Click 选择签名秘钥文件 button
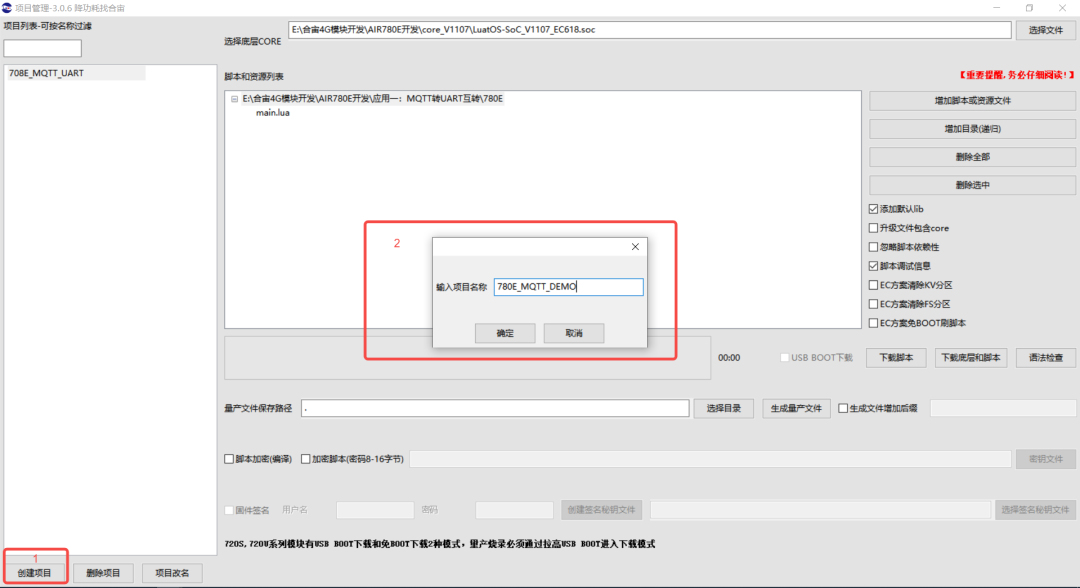1080x588 pixels. (1035, 510)
